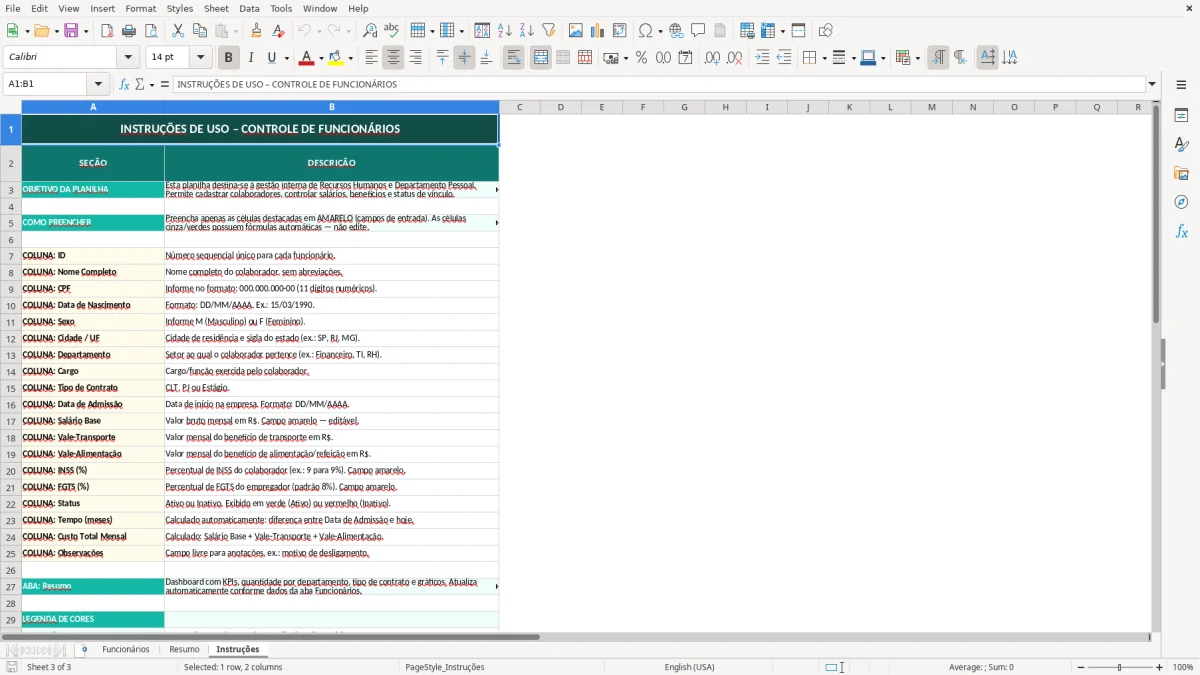Open sidebar Navigator compass icon
This screenshot has width=1200, height=675.
point(1181,202)
